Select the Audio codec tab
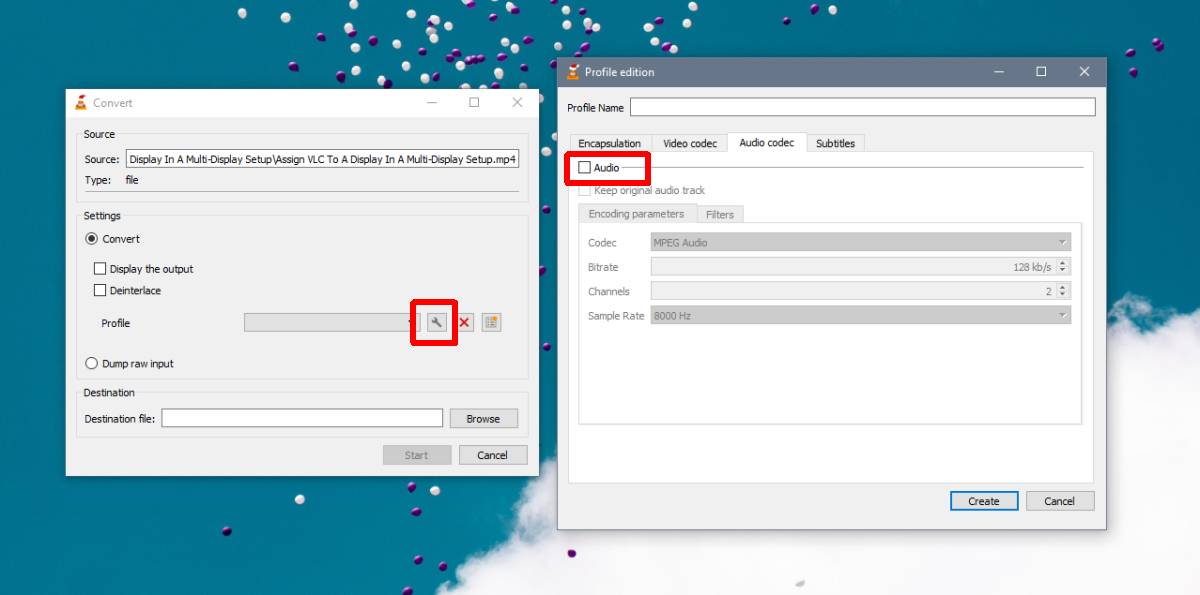Viewport: 1200px width, 595px height. point(767,143)
